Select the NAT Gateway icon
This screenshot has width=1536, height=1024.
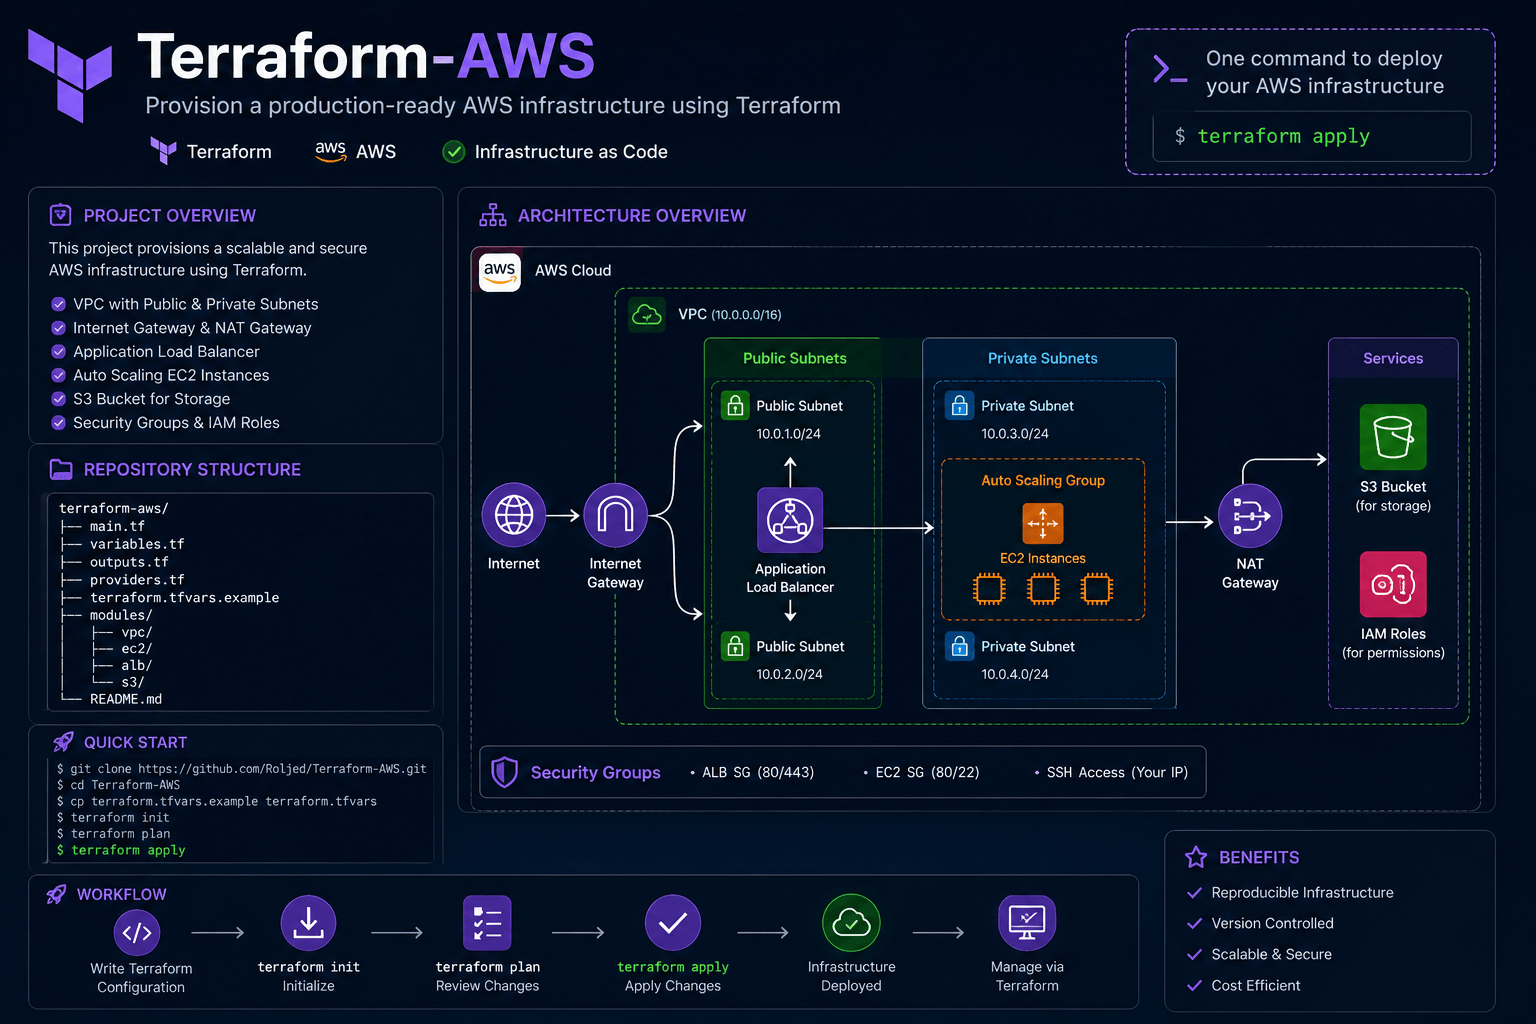1250,516
